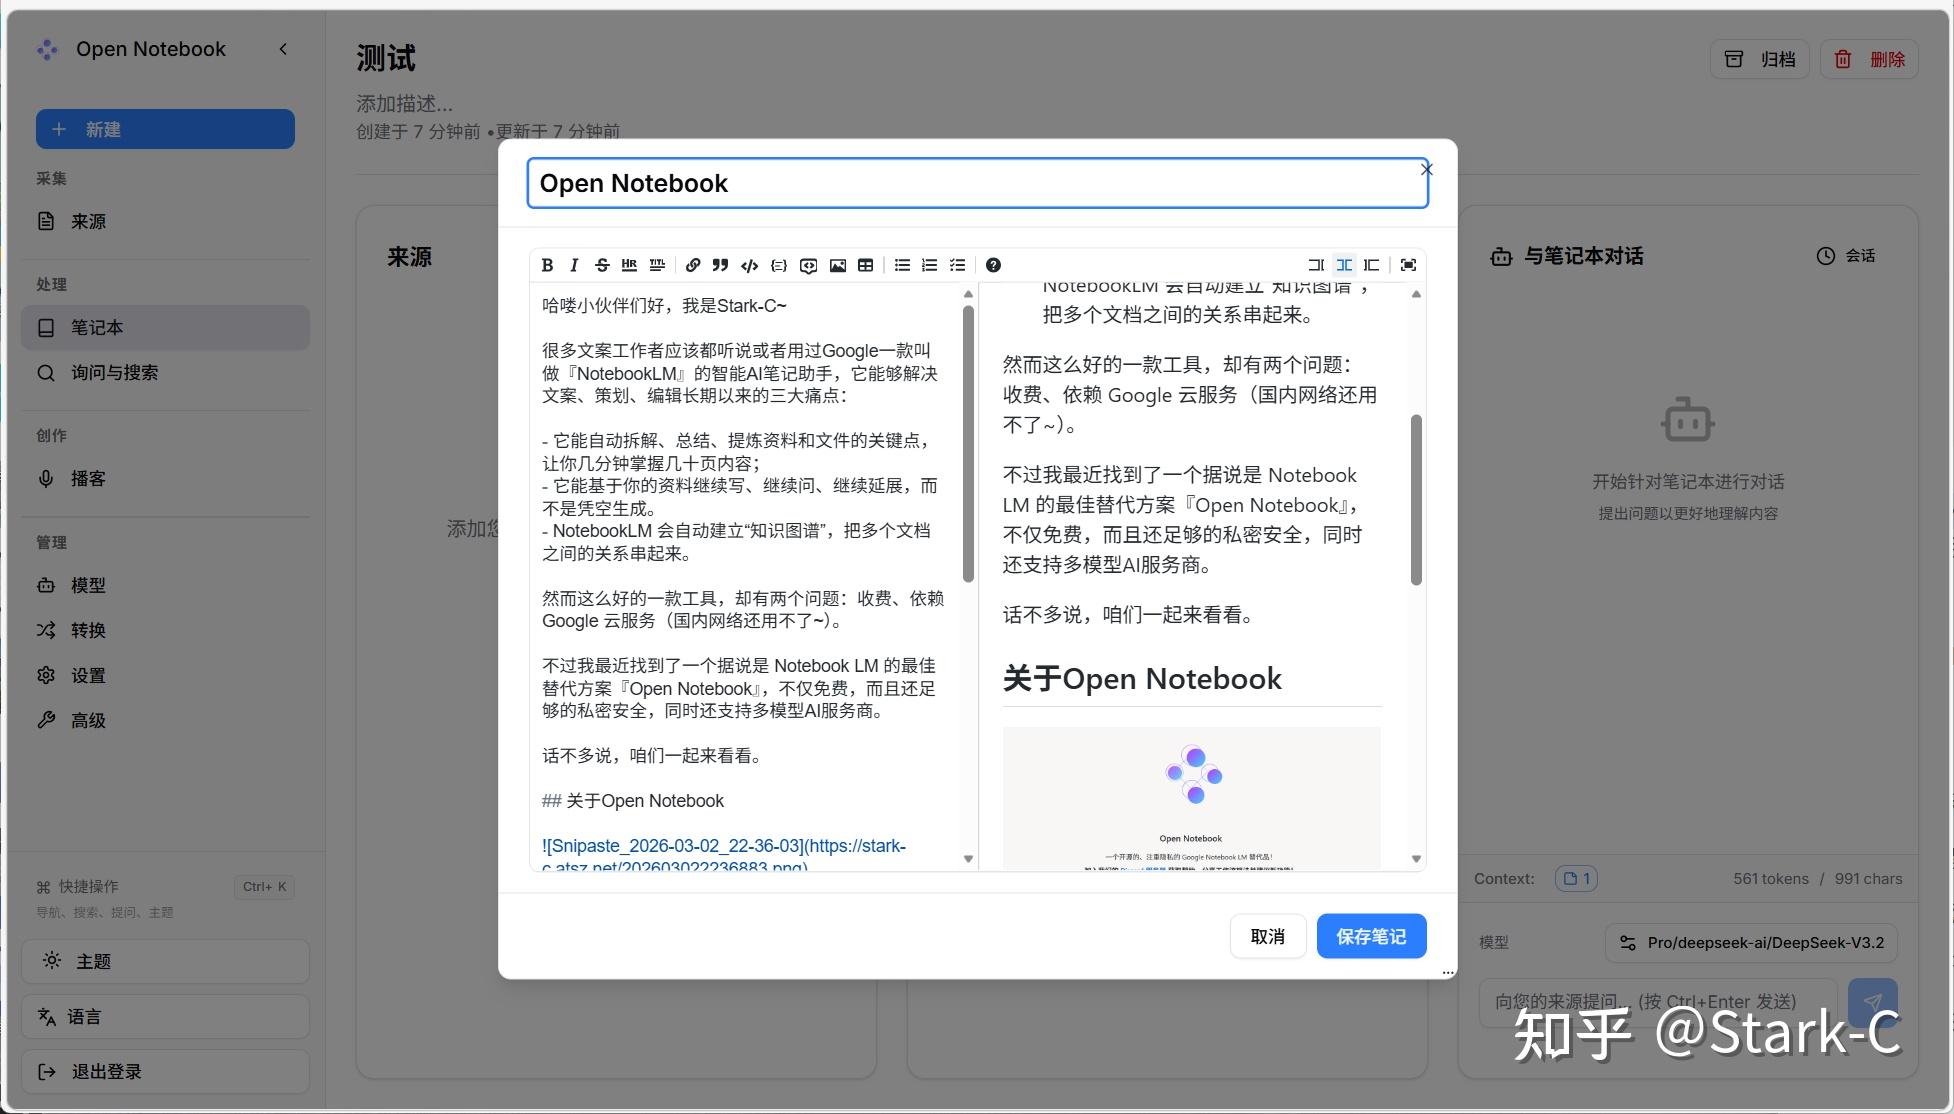This screenshot has width=1954, height=1114.
Task: Open the 语言 language selector
Action: coord(165,1016)
